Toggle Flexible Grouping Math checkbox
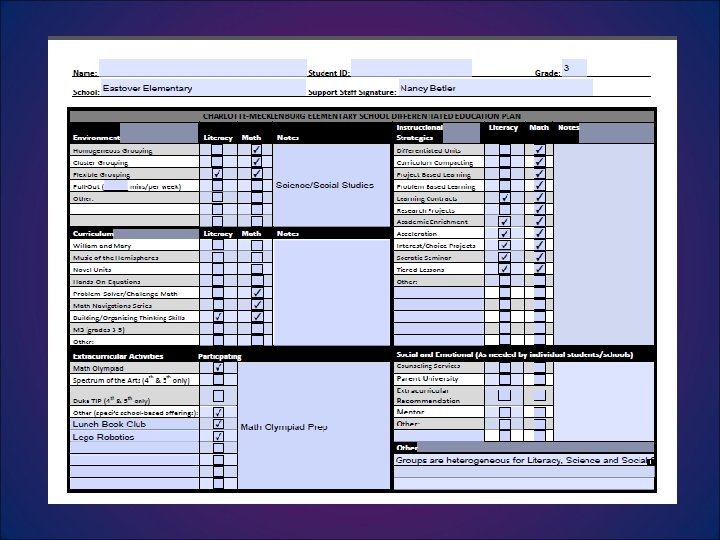Viewport: 720px width, 540px height. [x=257, y=174]
